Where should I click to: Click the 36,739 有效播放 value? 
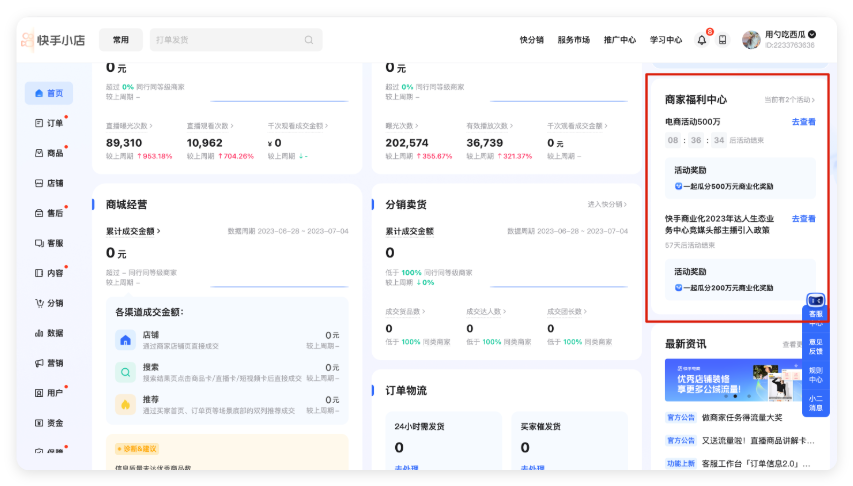click(x=485, y=143)
